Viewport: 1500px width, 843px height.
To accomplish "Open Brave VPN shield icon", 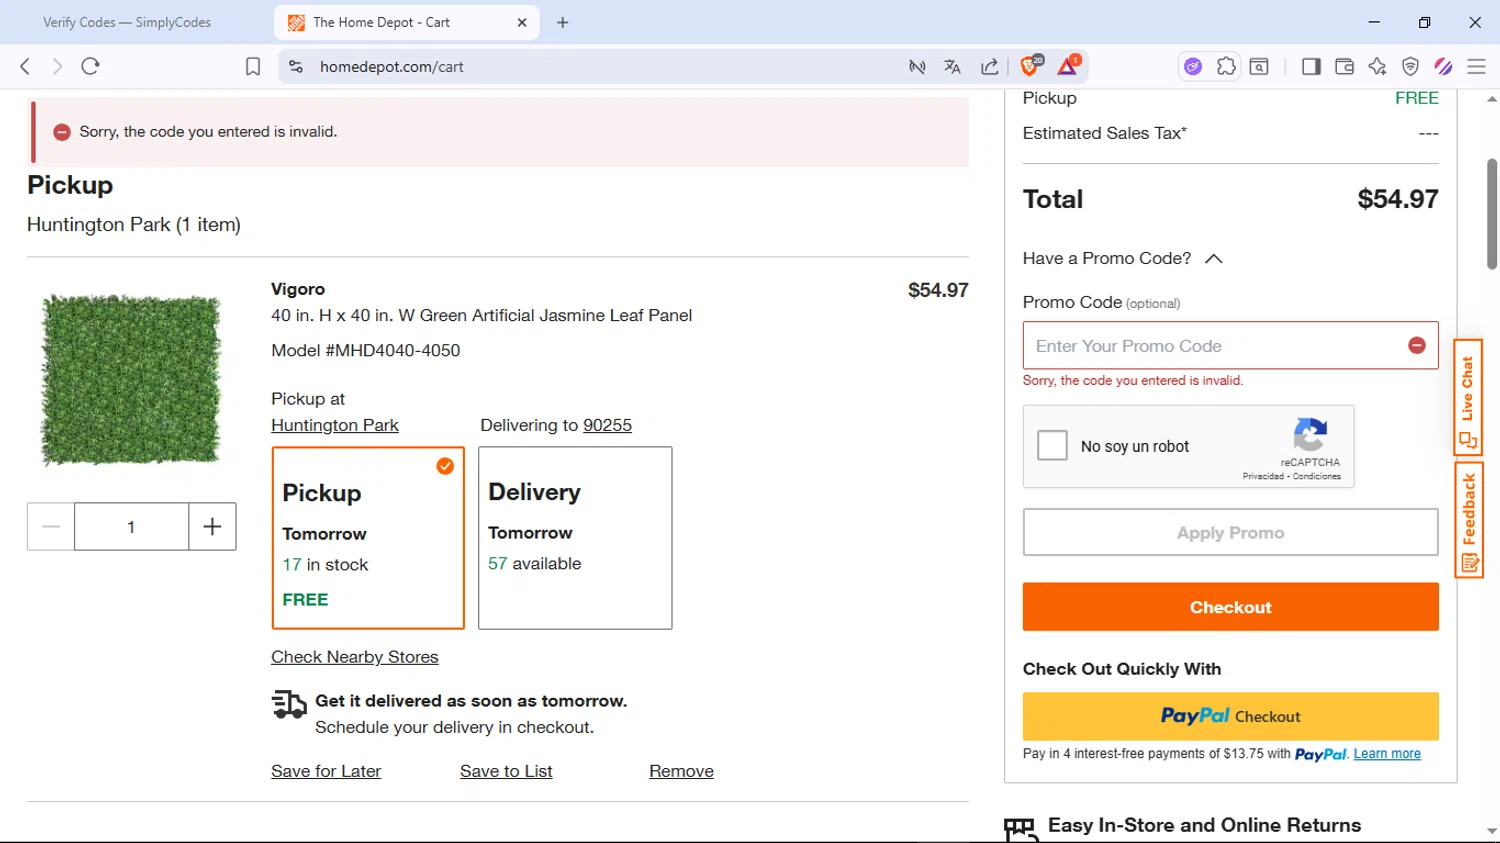I will 1410,67.
